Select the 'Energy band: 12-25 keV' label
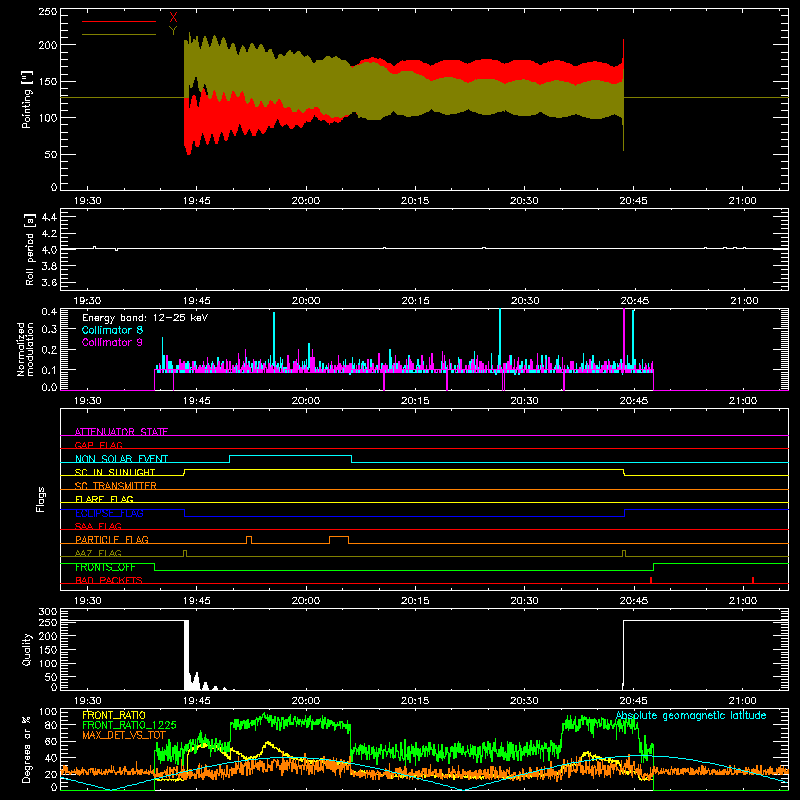This screenshot has height=800, width=800. (x=145, y=318)
